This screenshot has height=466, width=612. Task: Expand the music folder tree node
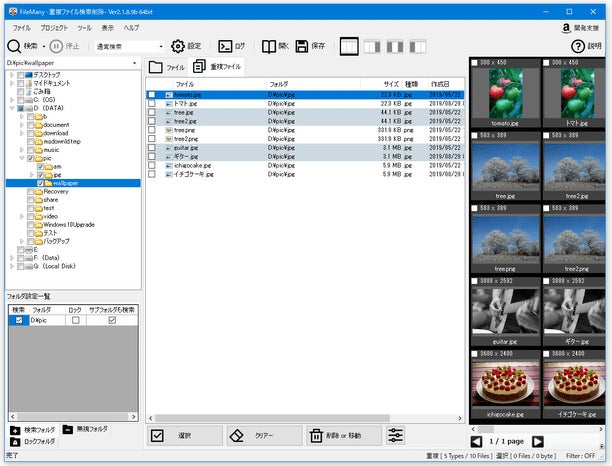[x=22, y=149]
